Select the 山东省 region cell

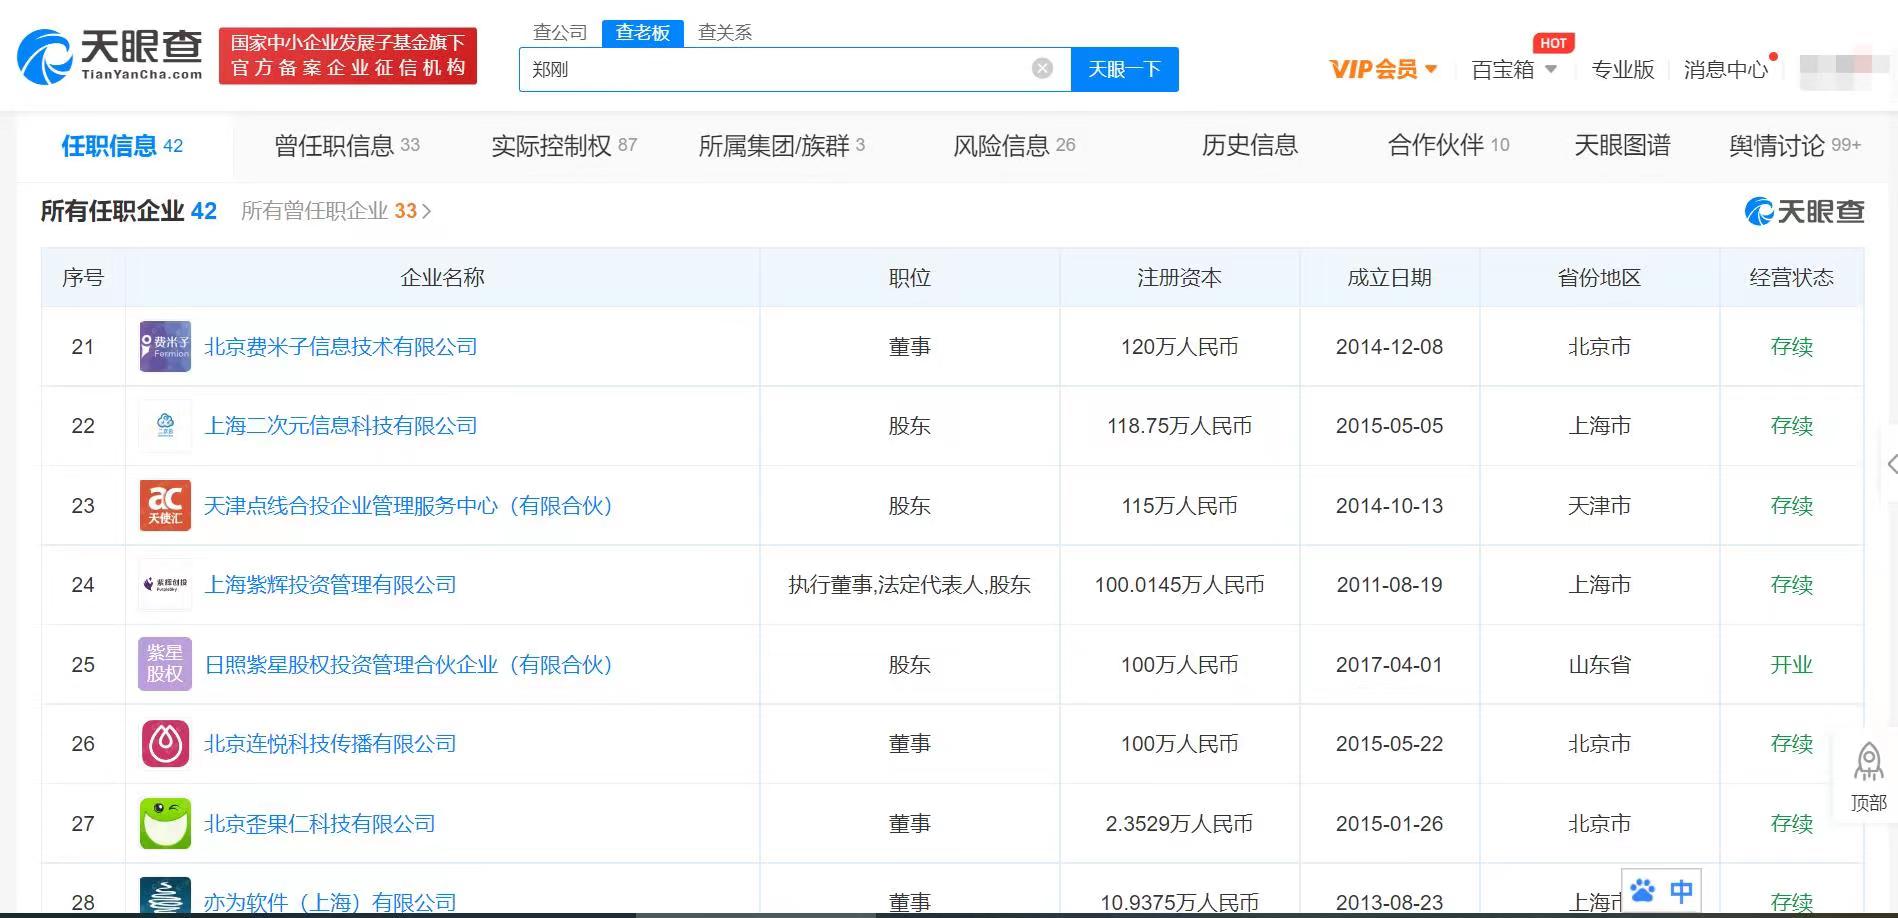tap(1599, 664)
